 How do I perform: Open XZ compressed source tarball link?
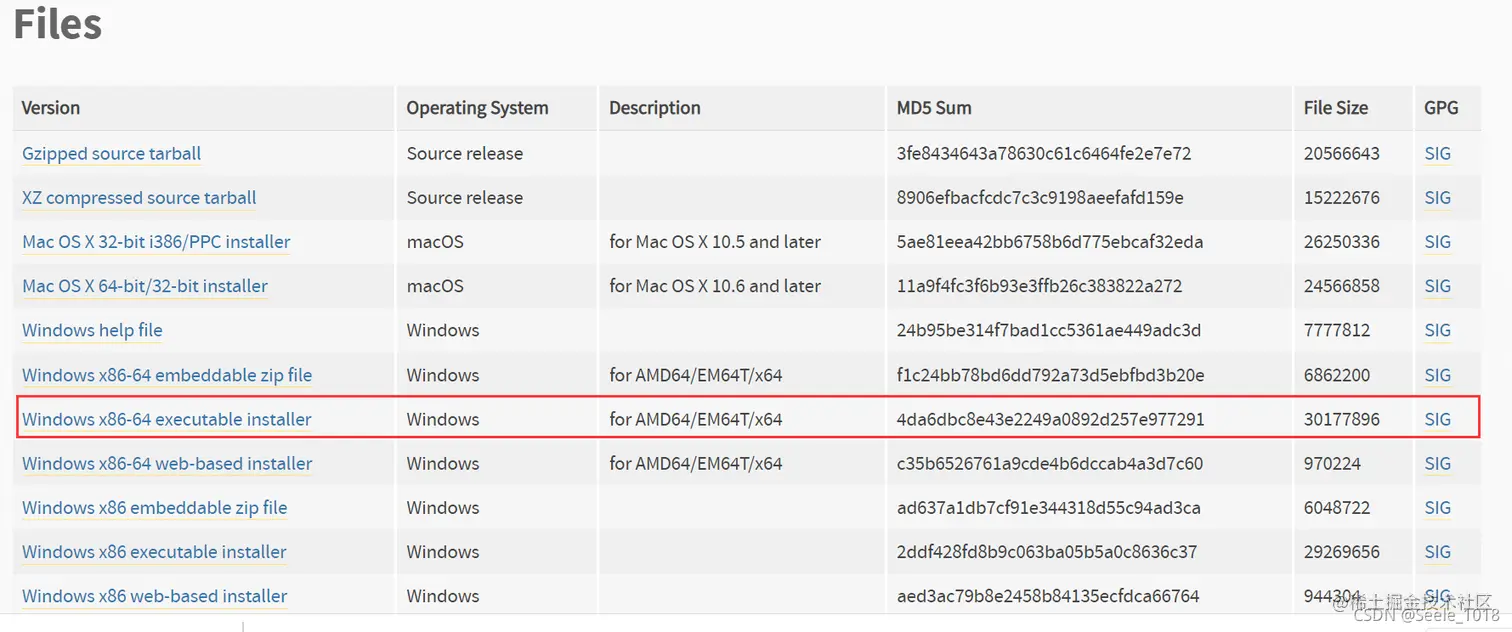tap(139, 198)
